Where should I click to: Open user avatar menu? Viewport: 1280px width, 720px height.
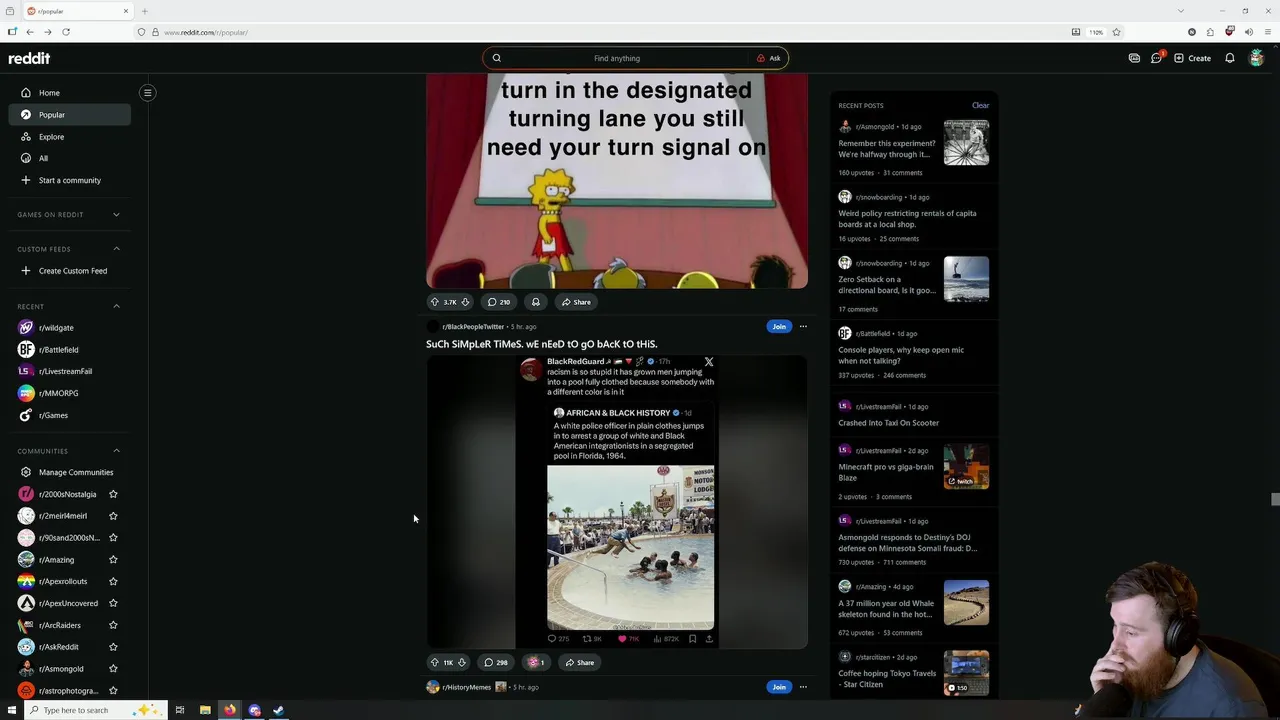point(1257,58)
